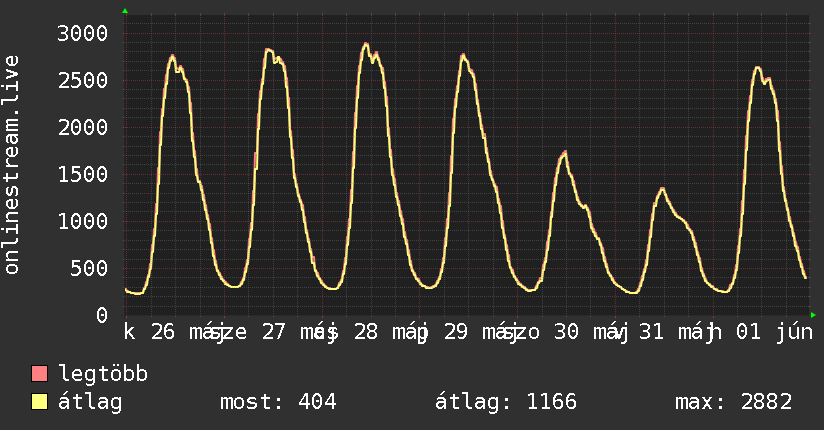Click the 28 date label on x-axis
Viewport: 824px width, 430px height.
pos(366,332)
